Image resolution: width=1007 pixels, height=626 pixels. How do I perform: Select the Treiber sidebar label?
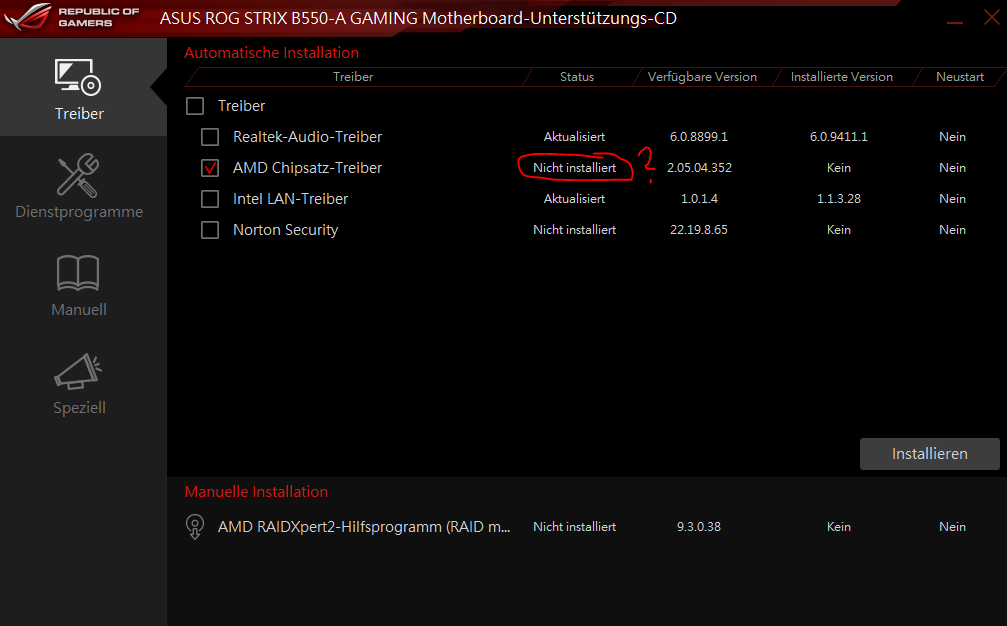click(79, 114)
